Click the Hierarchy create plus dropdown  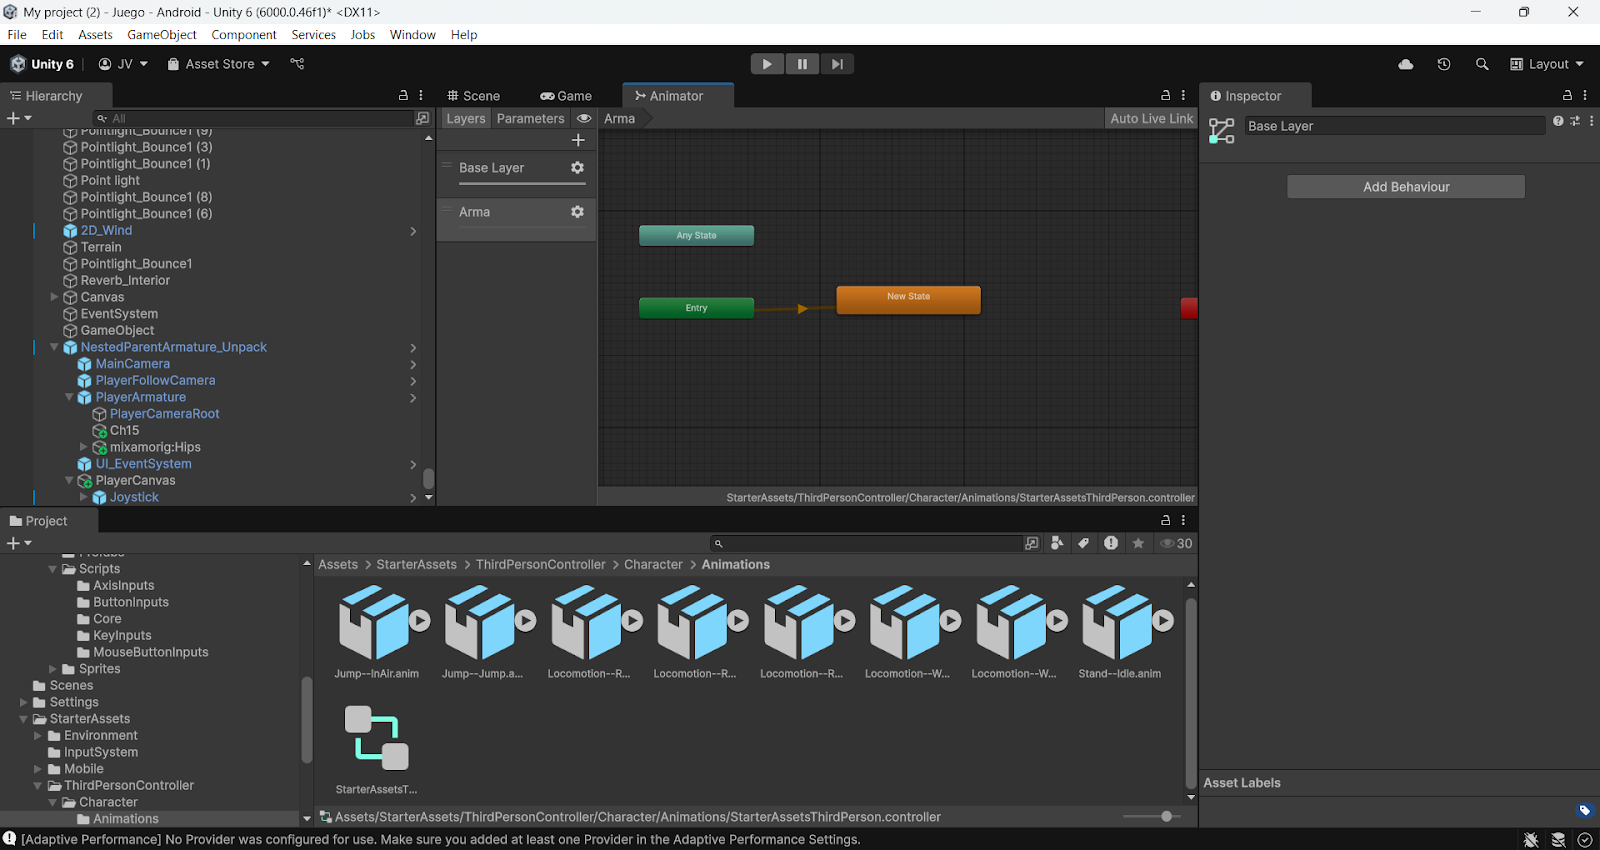click(x=19, y=118)
